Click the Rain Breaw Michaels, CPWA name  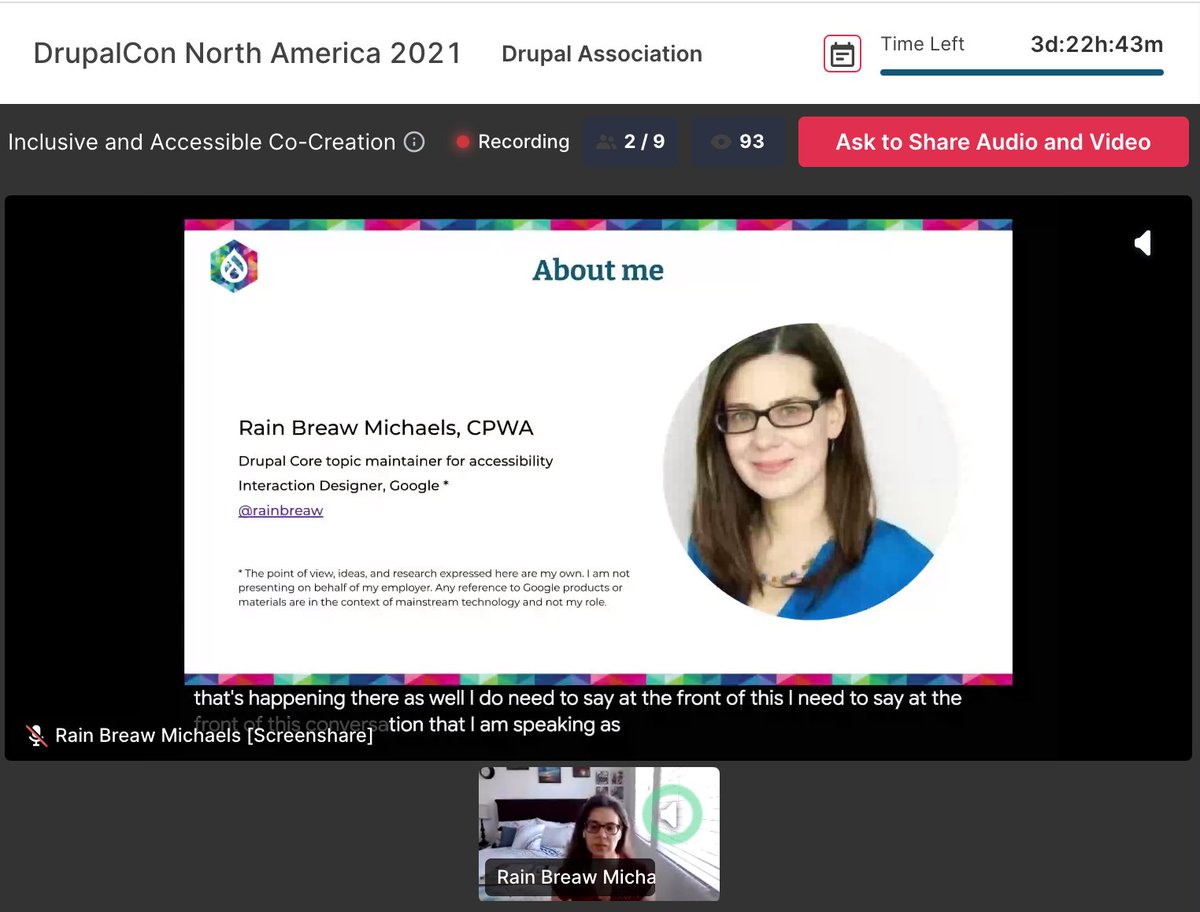[386, 428]
